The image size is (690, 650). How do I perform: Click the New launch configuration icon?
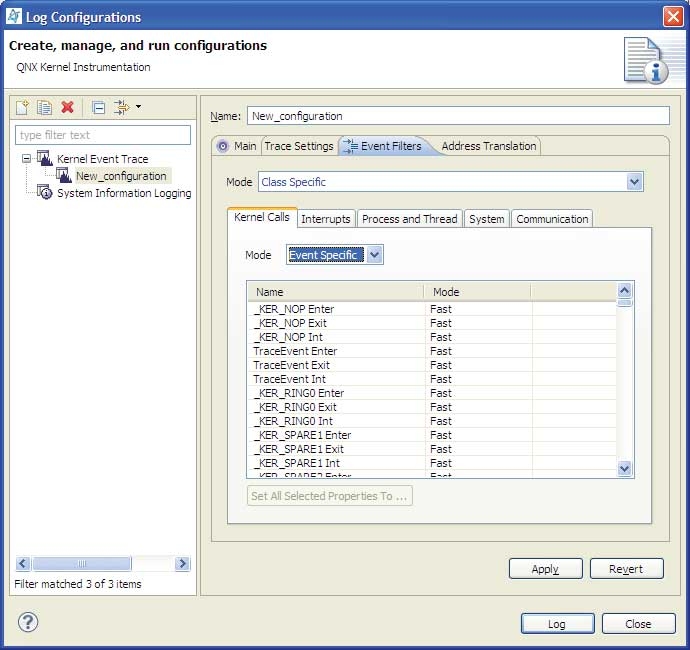point(22,107)
